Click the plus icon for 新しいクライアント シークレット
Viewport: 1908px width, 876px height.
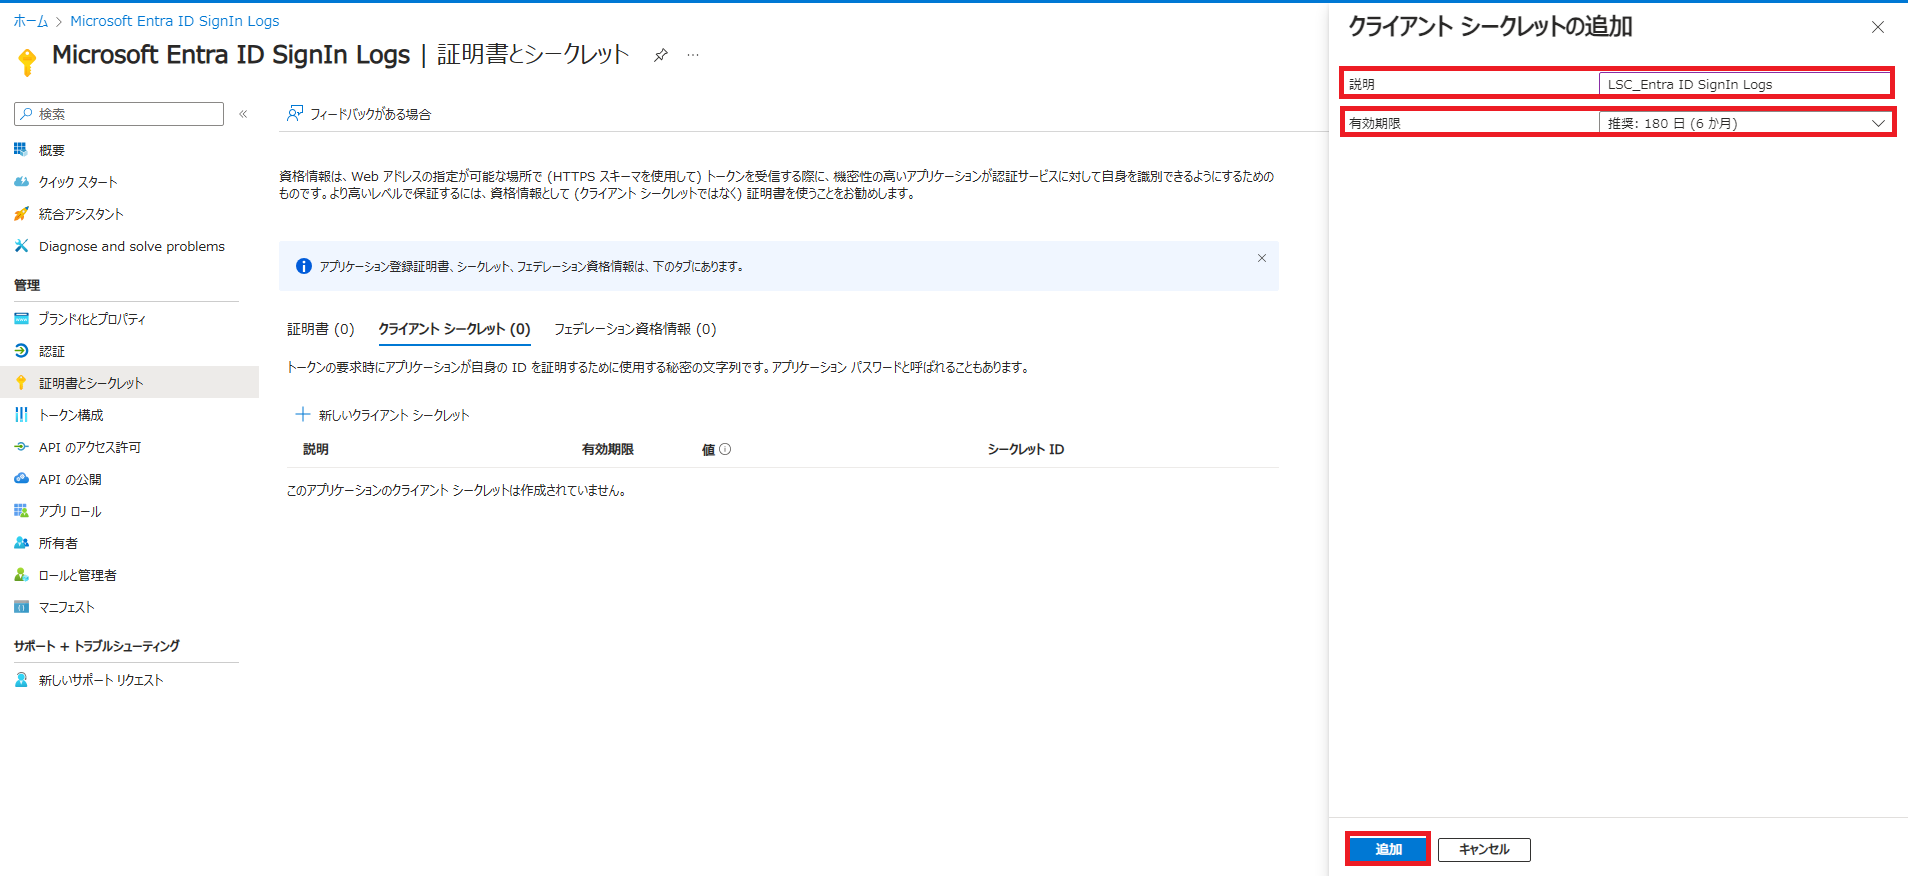303,414
